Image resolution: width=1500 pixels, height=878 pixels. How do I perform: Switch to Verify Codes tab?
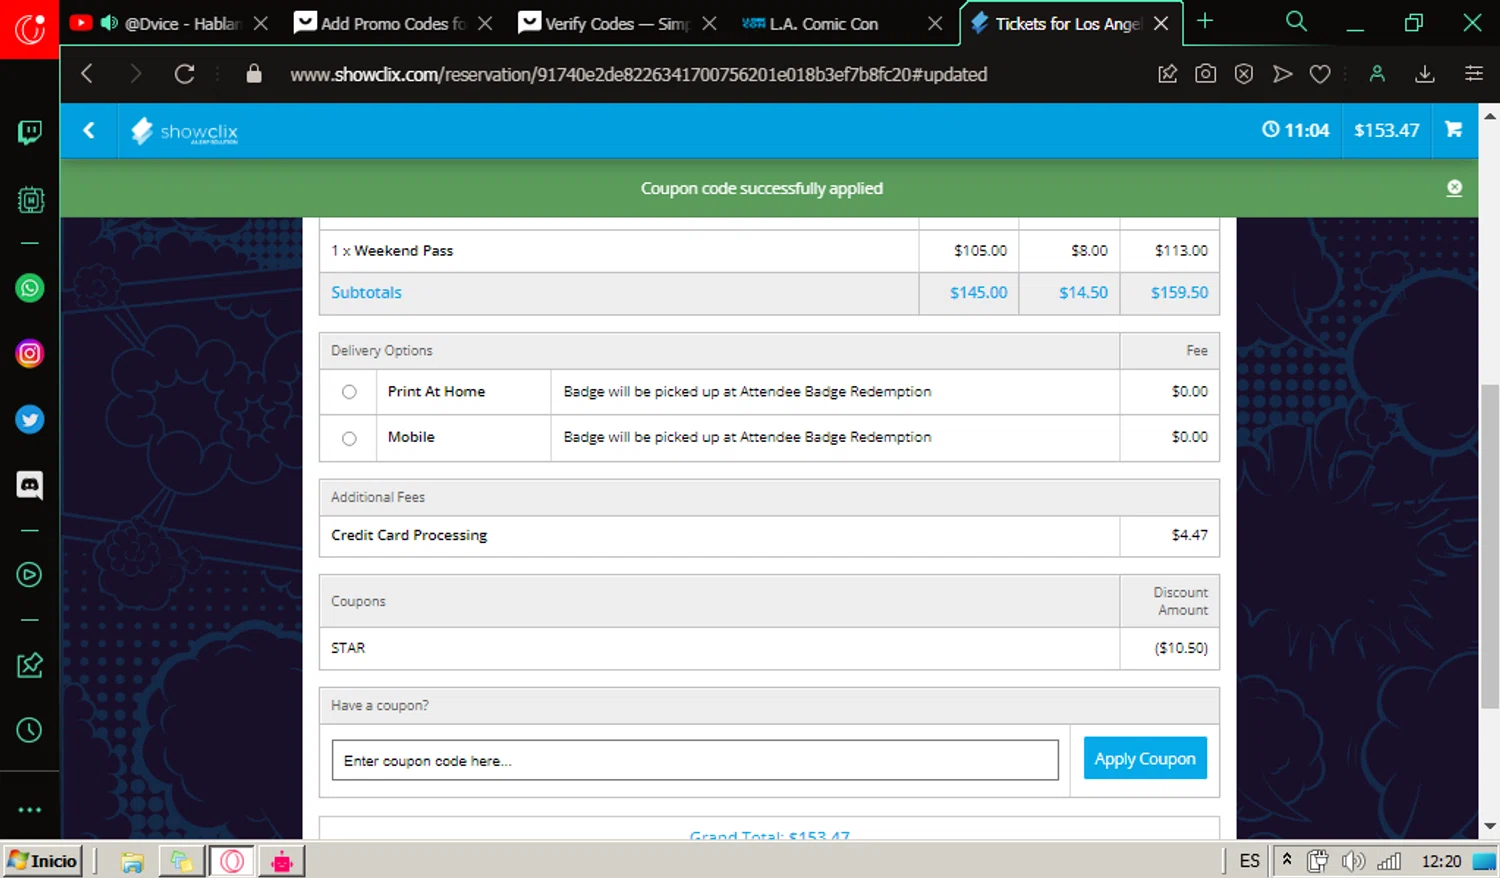[616, 23]
